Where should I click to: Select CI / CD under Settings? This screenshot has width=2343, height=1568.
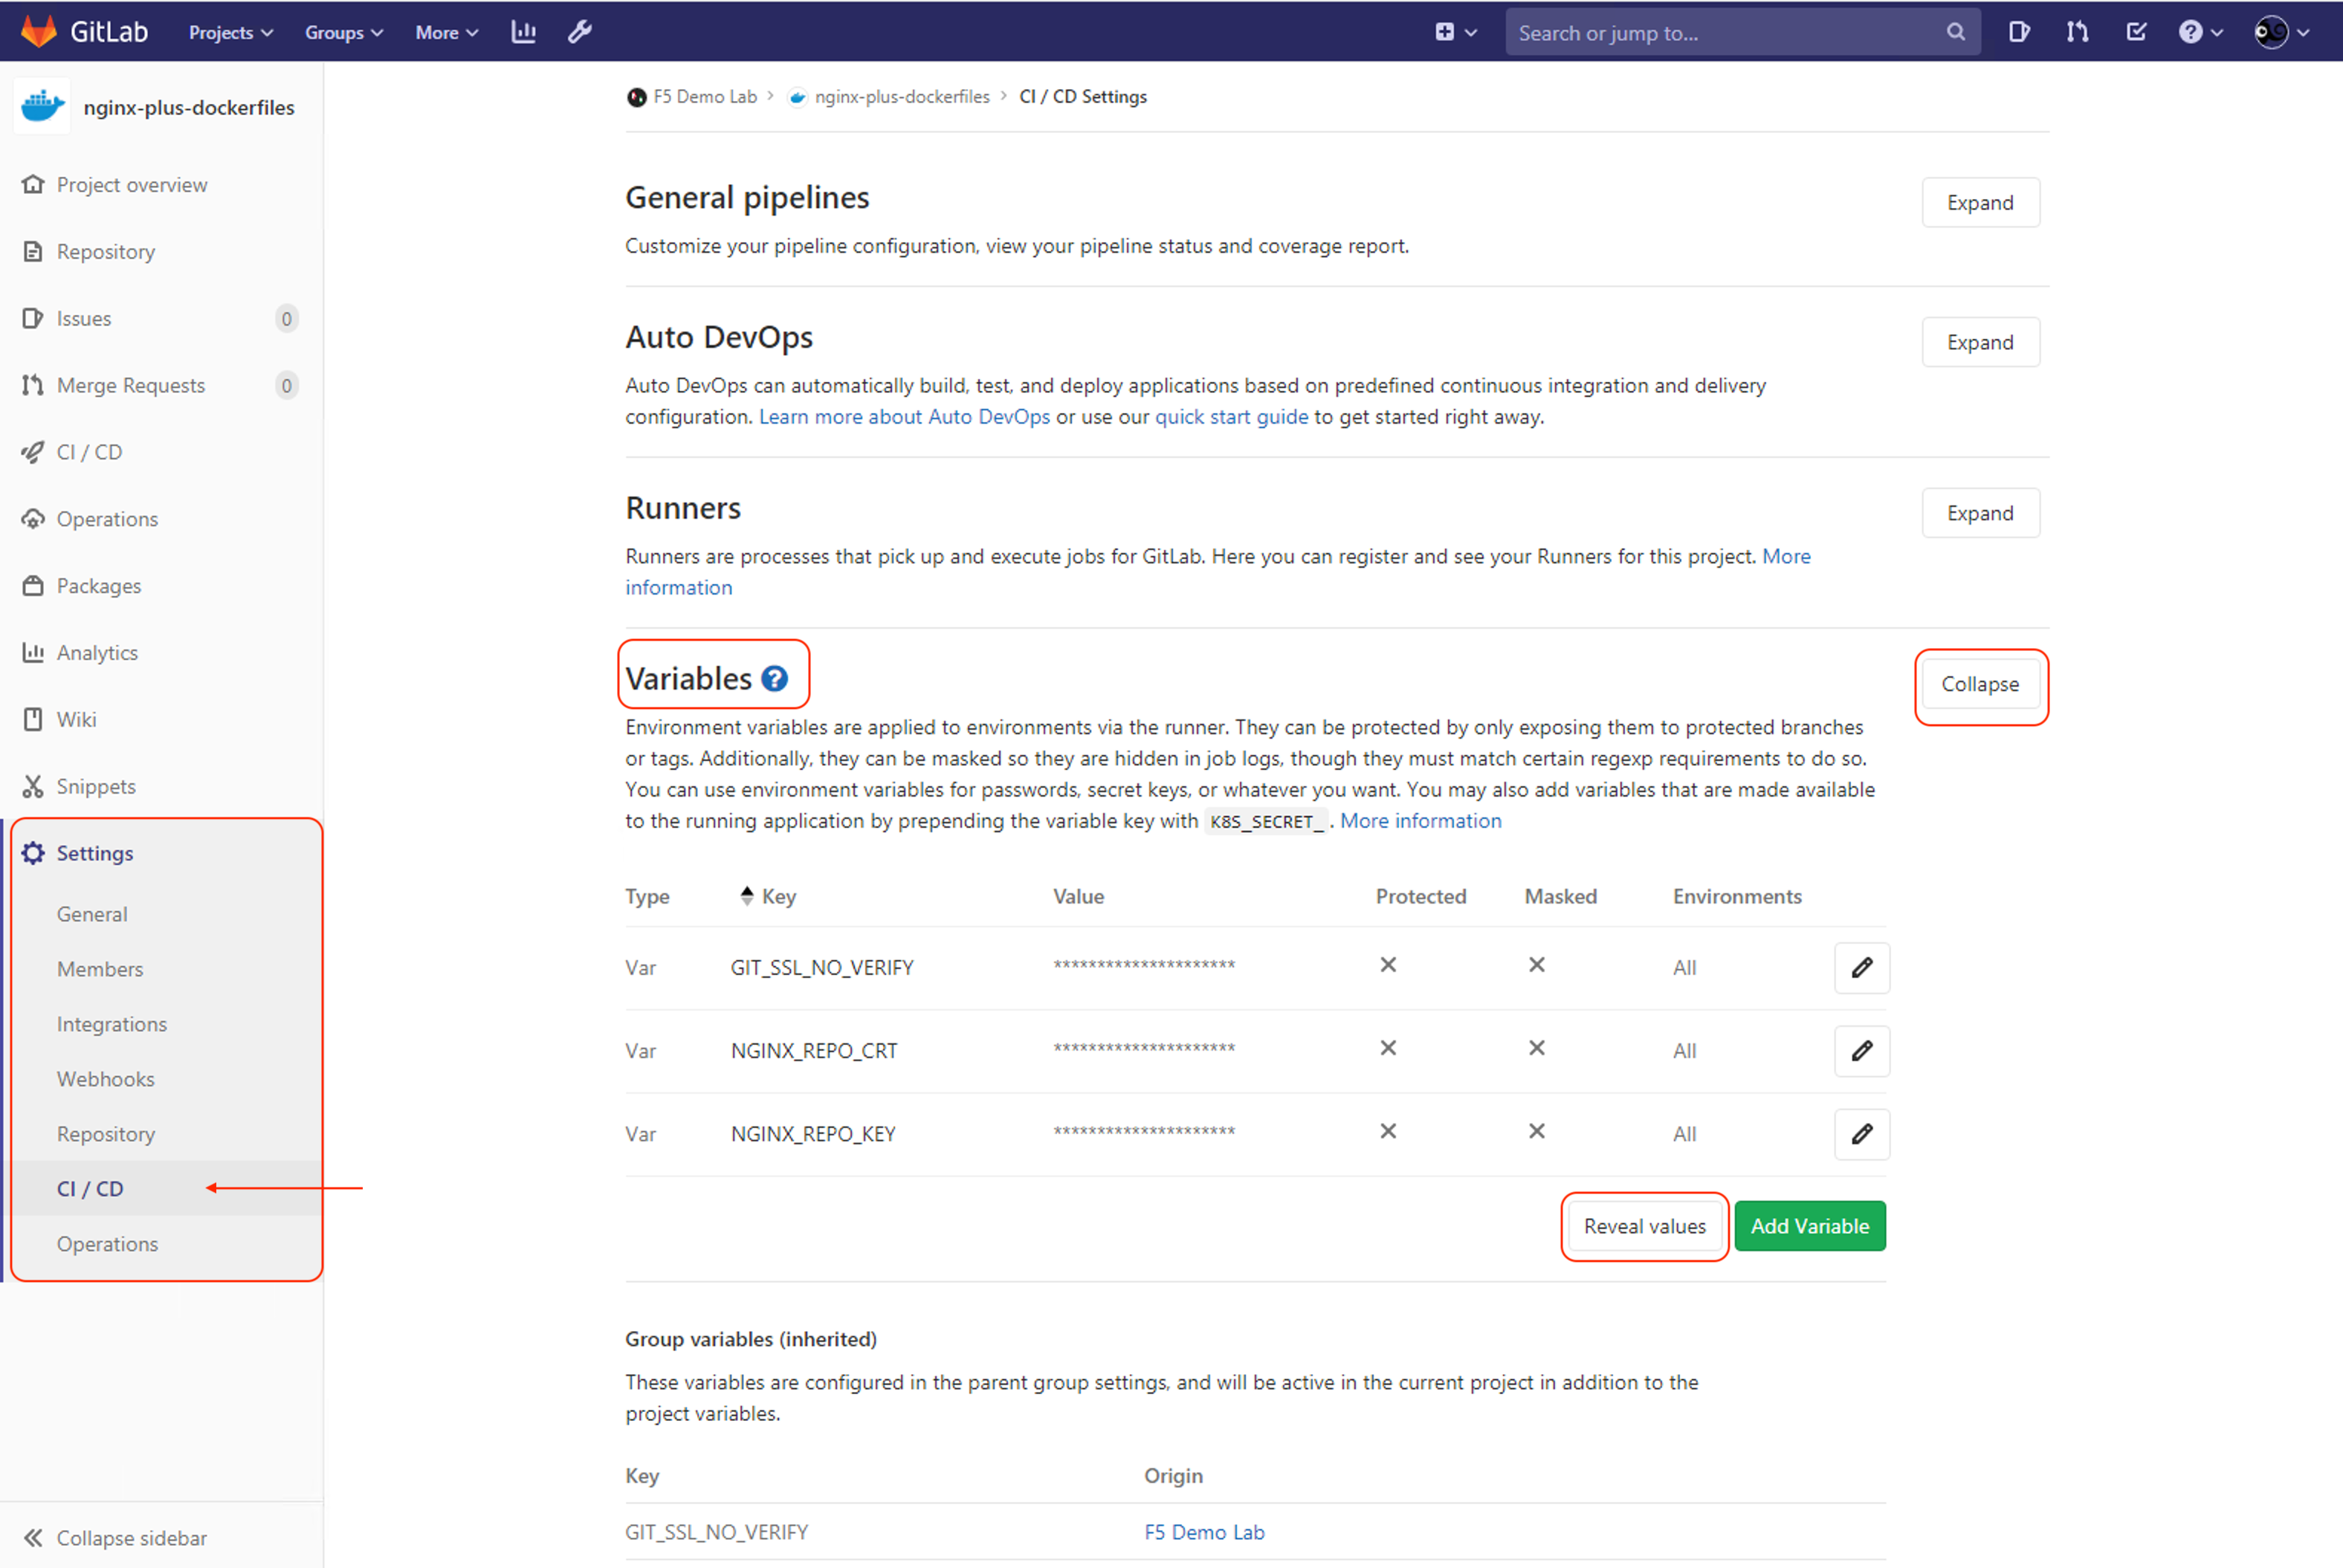[90, 1188]
